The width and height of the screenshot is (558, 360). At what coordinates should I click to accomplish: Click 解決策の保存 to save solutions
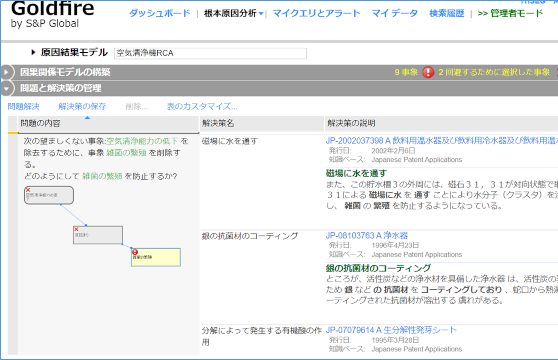tap(82, 106)
